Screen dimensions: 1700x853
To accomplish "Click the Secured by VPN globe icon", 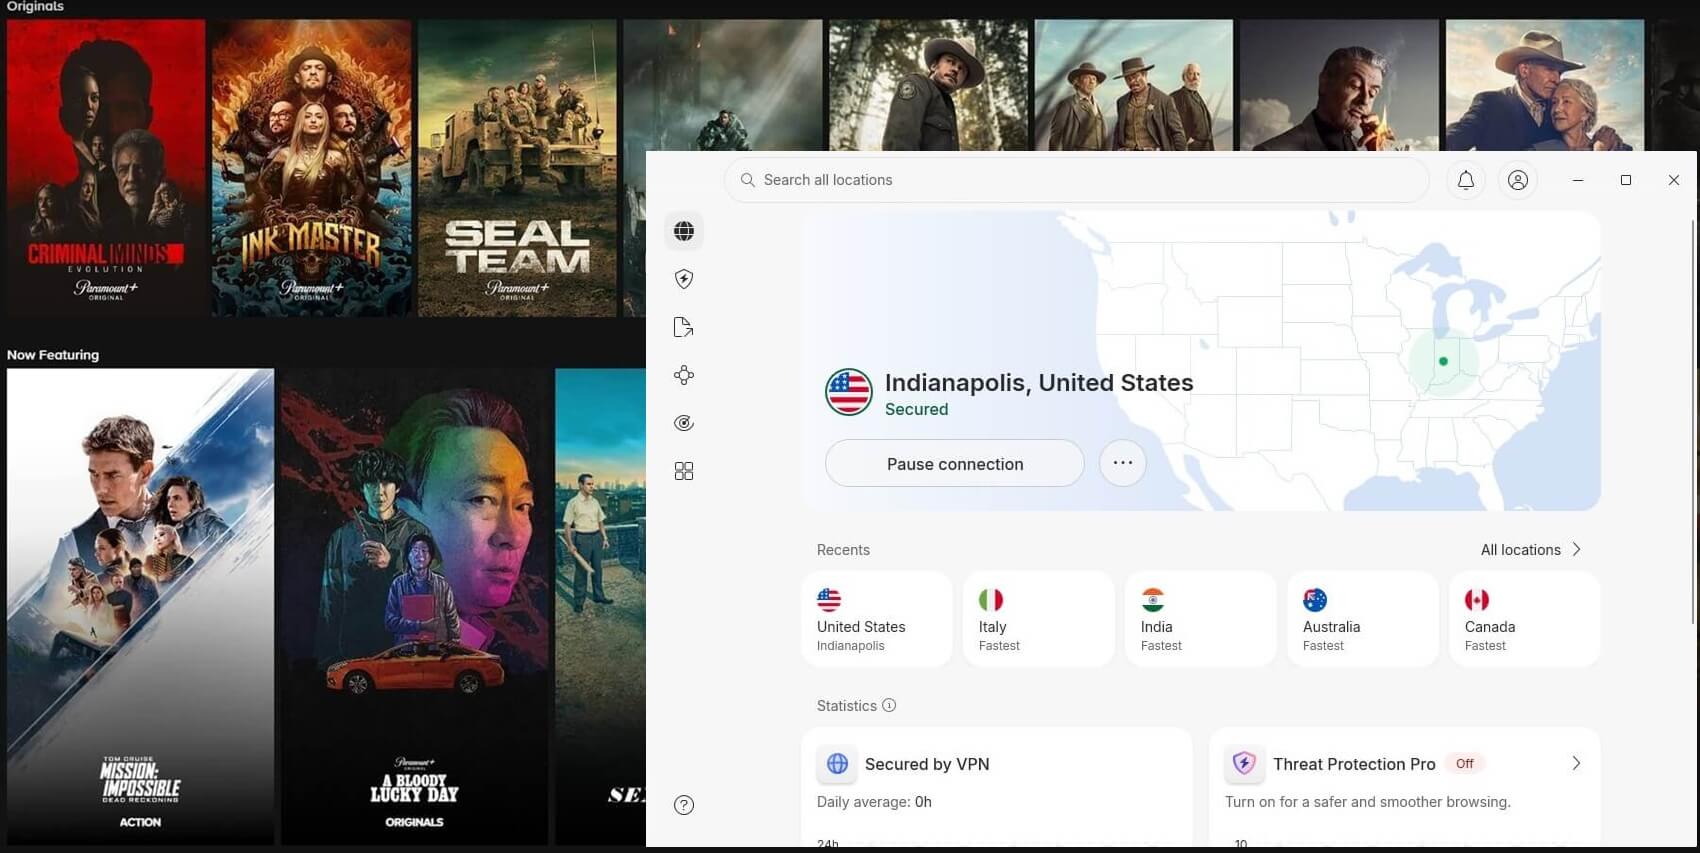I will pos(838,764).
